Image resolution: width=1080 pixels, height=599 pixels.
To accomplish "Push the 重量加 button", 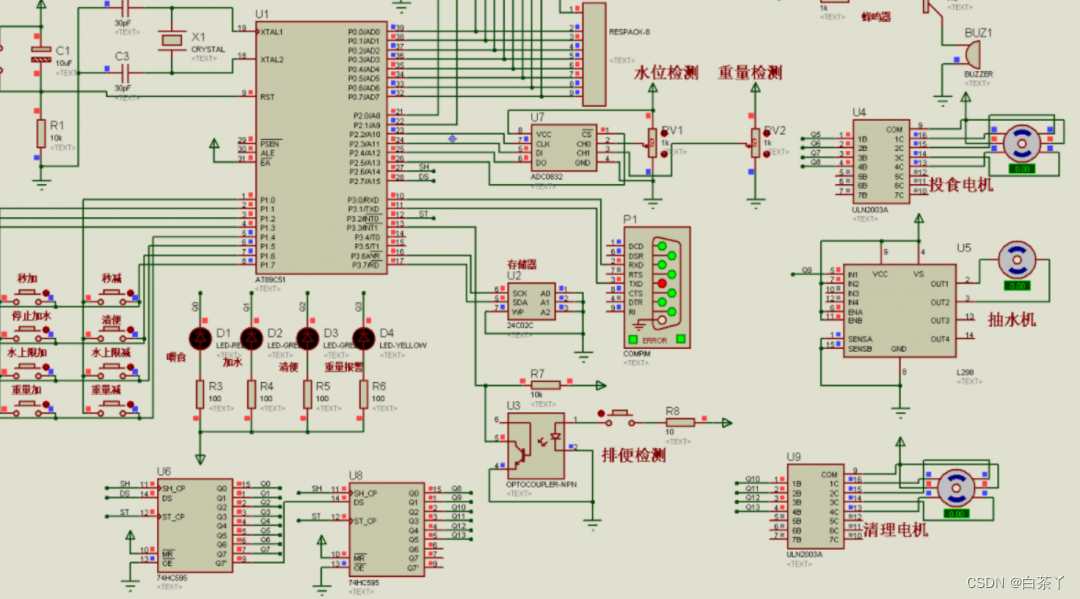I will coord(28,406).
